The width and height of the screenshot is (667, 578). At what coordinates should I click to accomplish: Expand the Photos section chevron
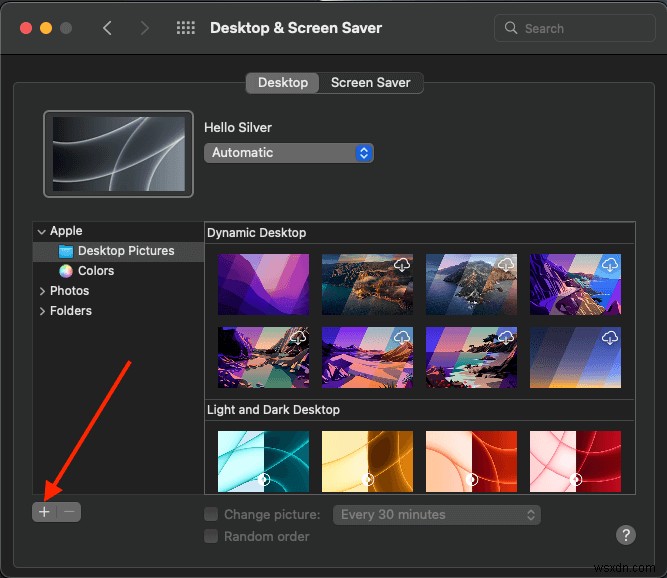pos(42,291)
